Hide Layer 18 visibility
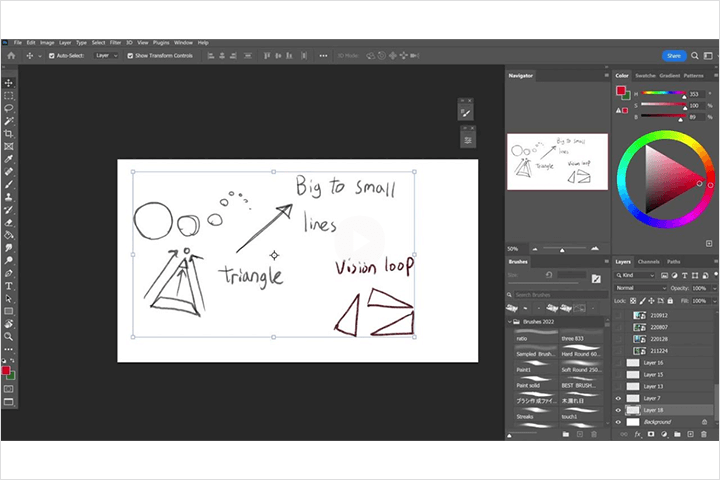 coord(618,410)
